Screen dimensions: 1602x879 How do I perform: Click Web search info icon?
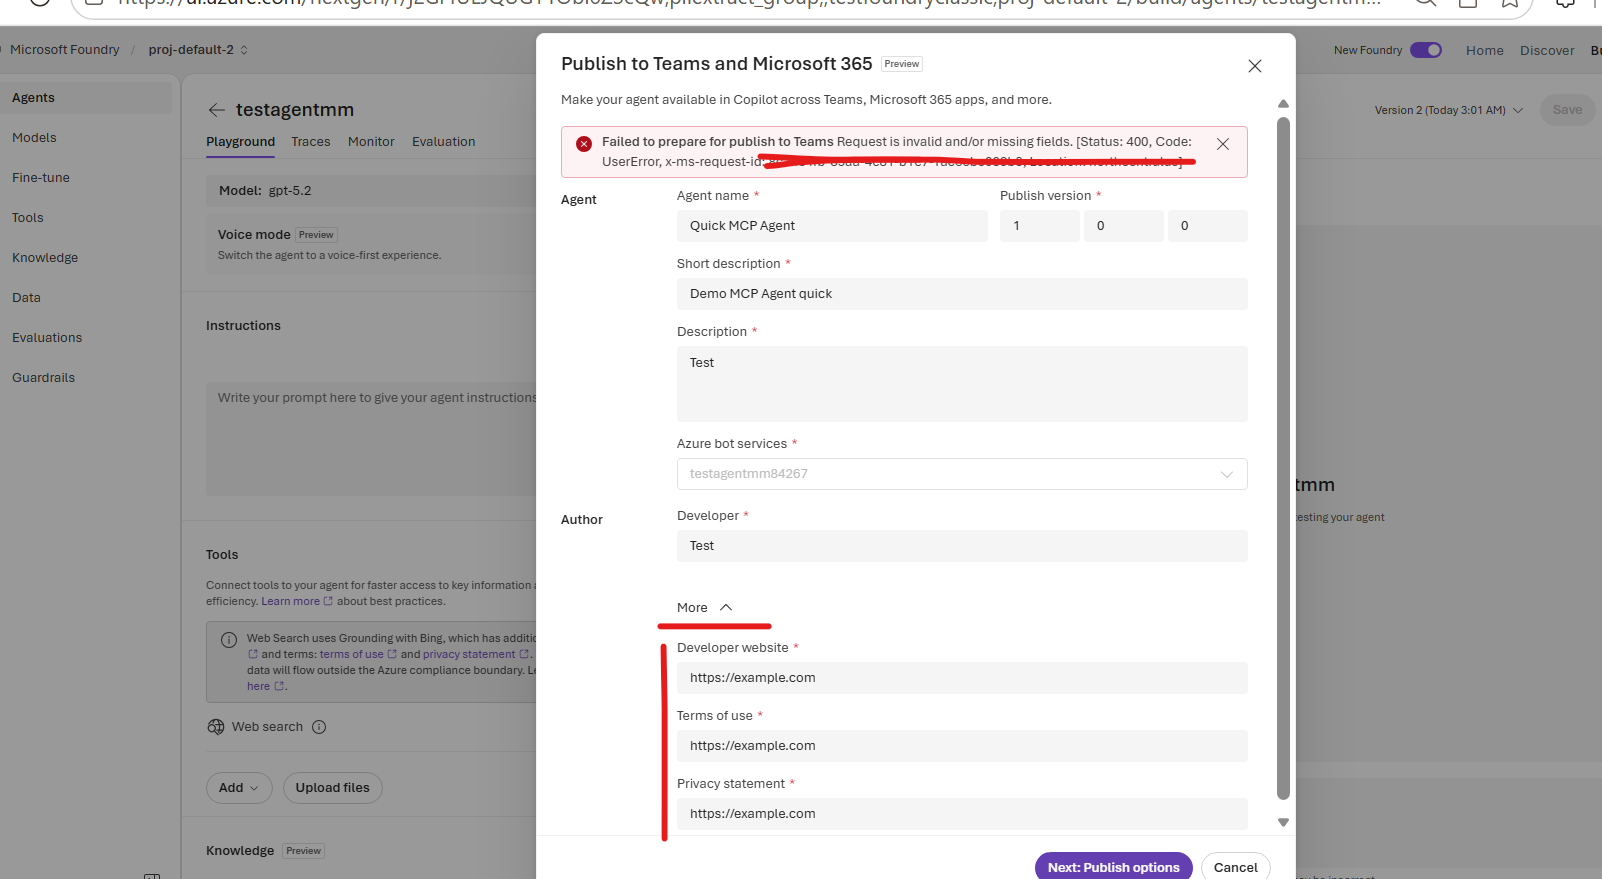pyautogui.click(x=319, y=727)
